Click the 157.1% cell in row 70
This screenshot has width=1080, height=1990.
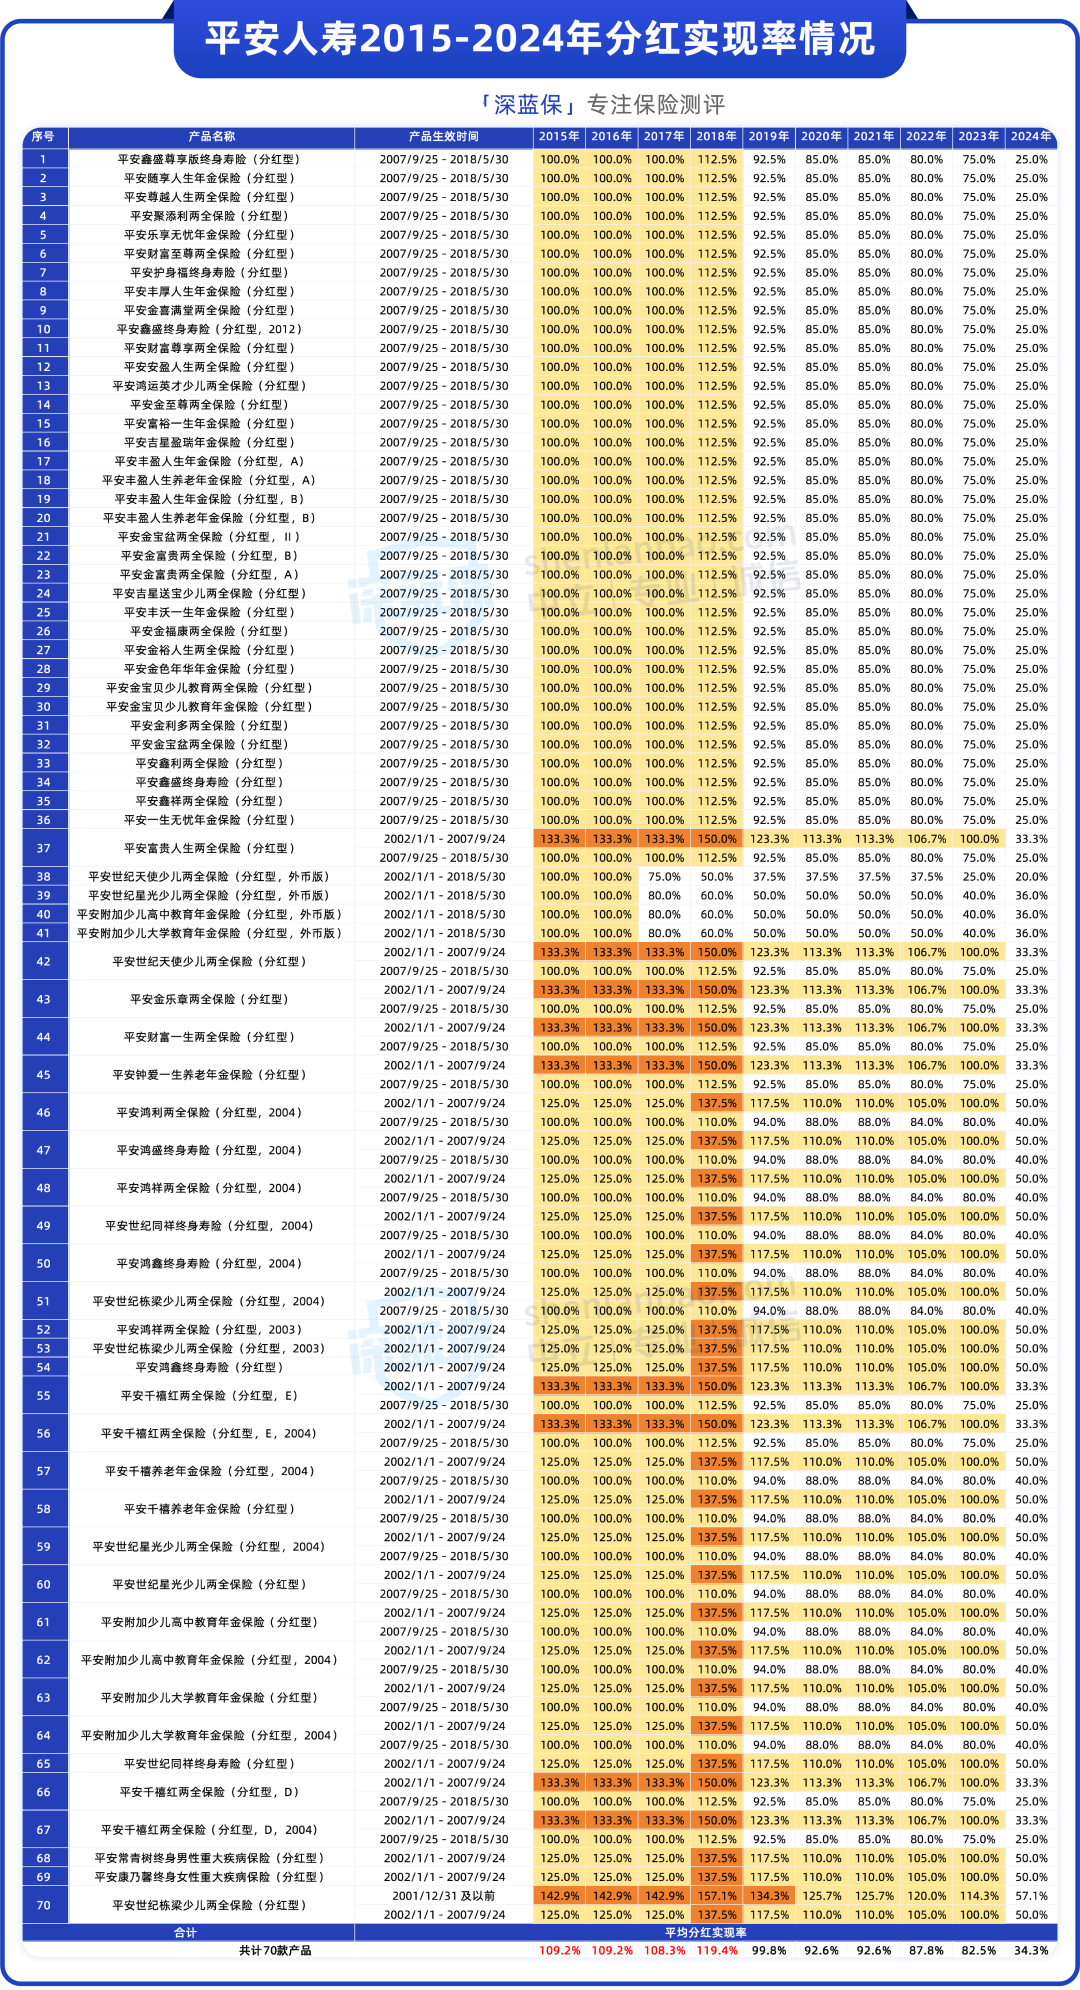coord(717,1896)
